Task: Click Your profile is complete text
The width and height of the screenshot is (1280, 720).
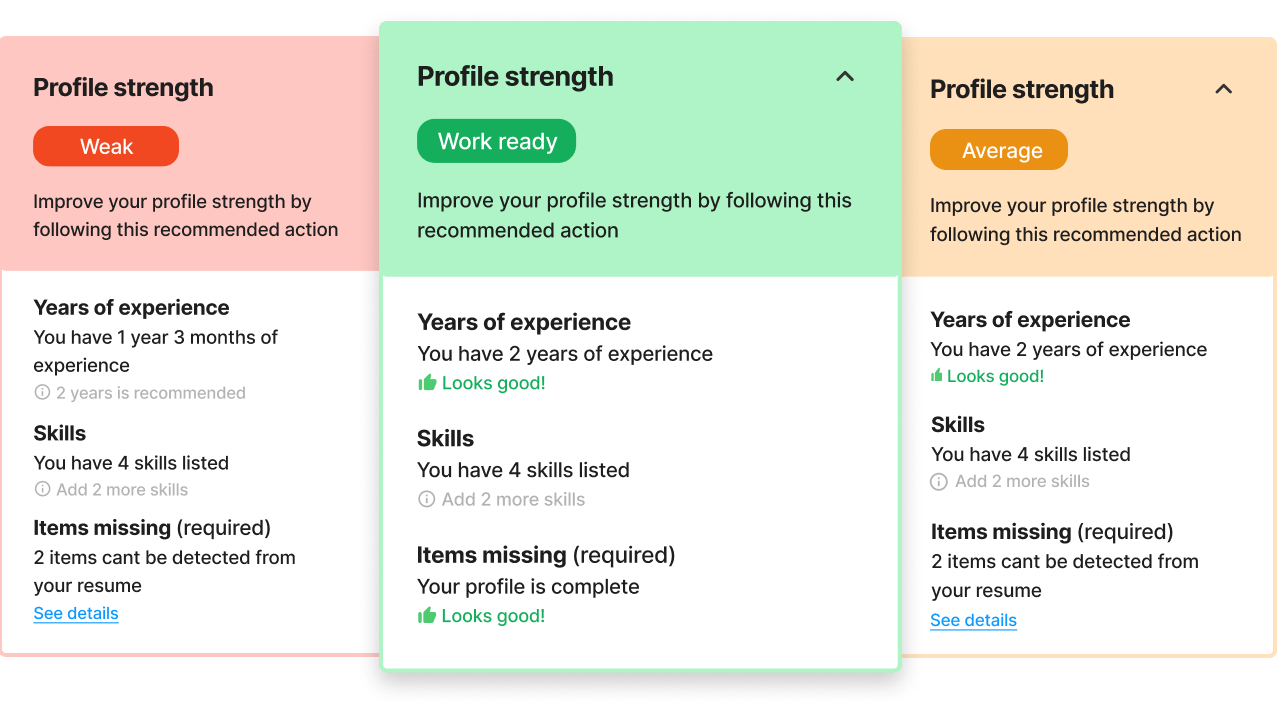Action: click(x=528, y=586)
